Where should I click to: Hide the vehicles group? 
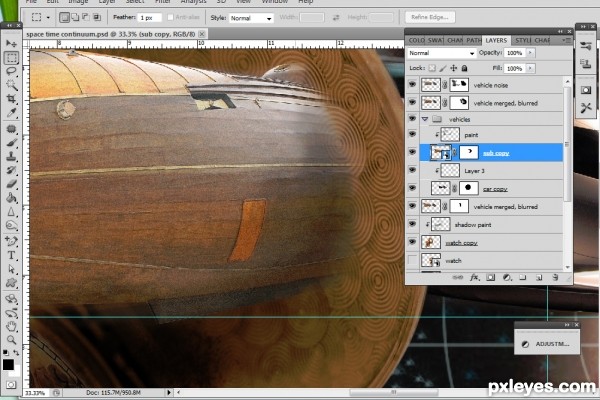(412, 119)
